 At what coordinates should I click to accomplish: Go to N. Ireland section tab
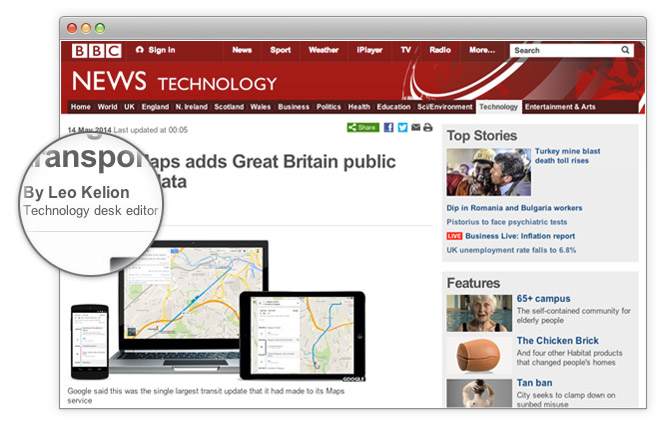pyautogui.click(x=191, y=107)
